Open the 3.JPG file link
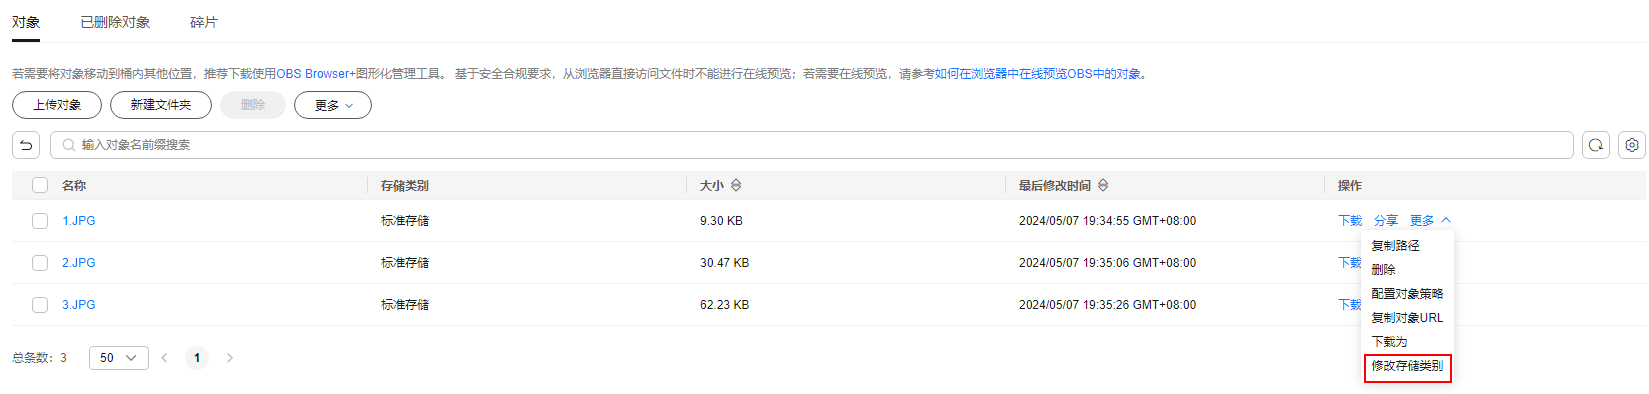The height and width of the screenshot is (394, 1649). coord(79,305)
